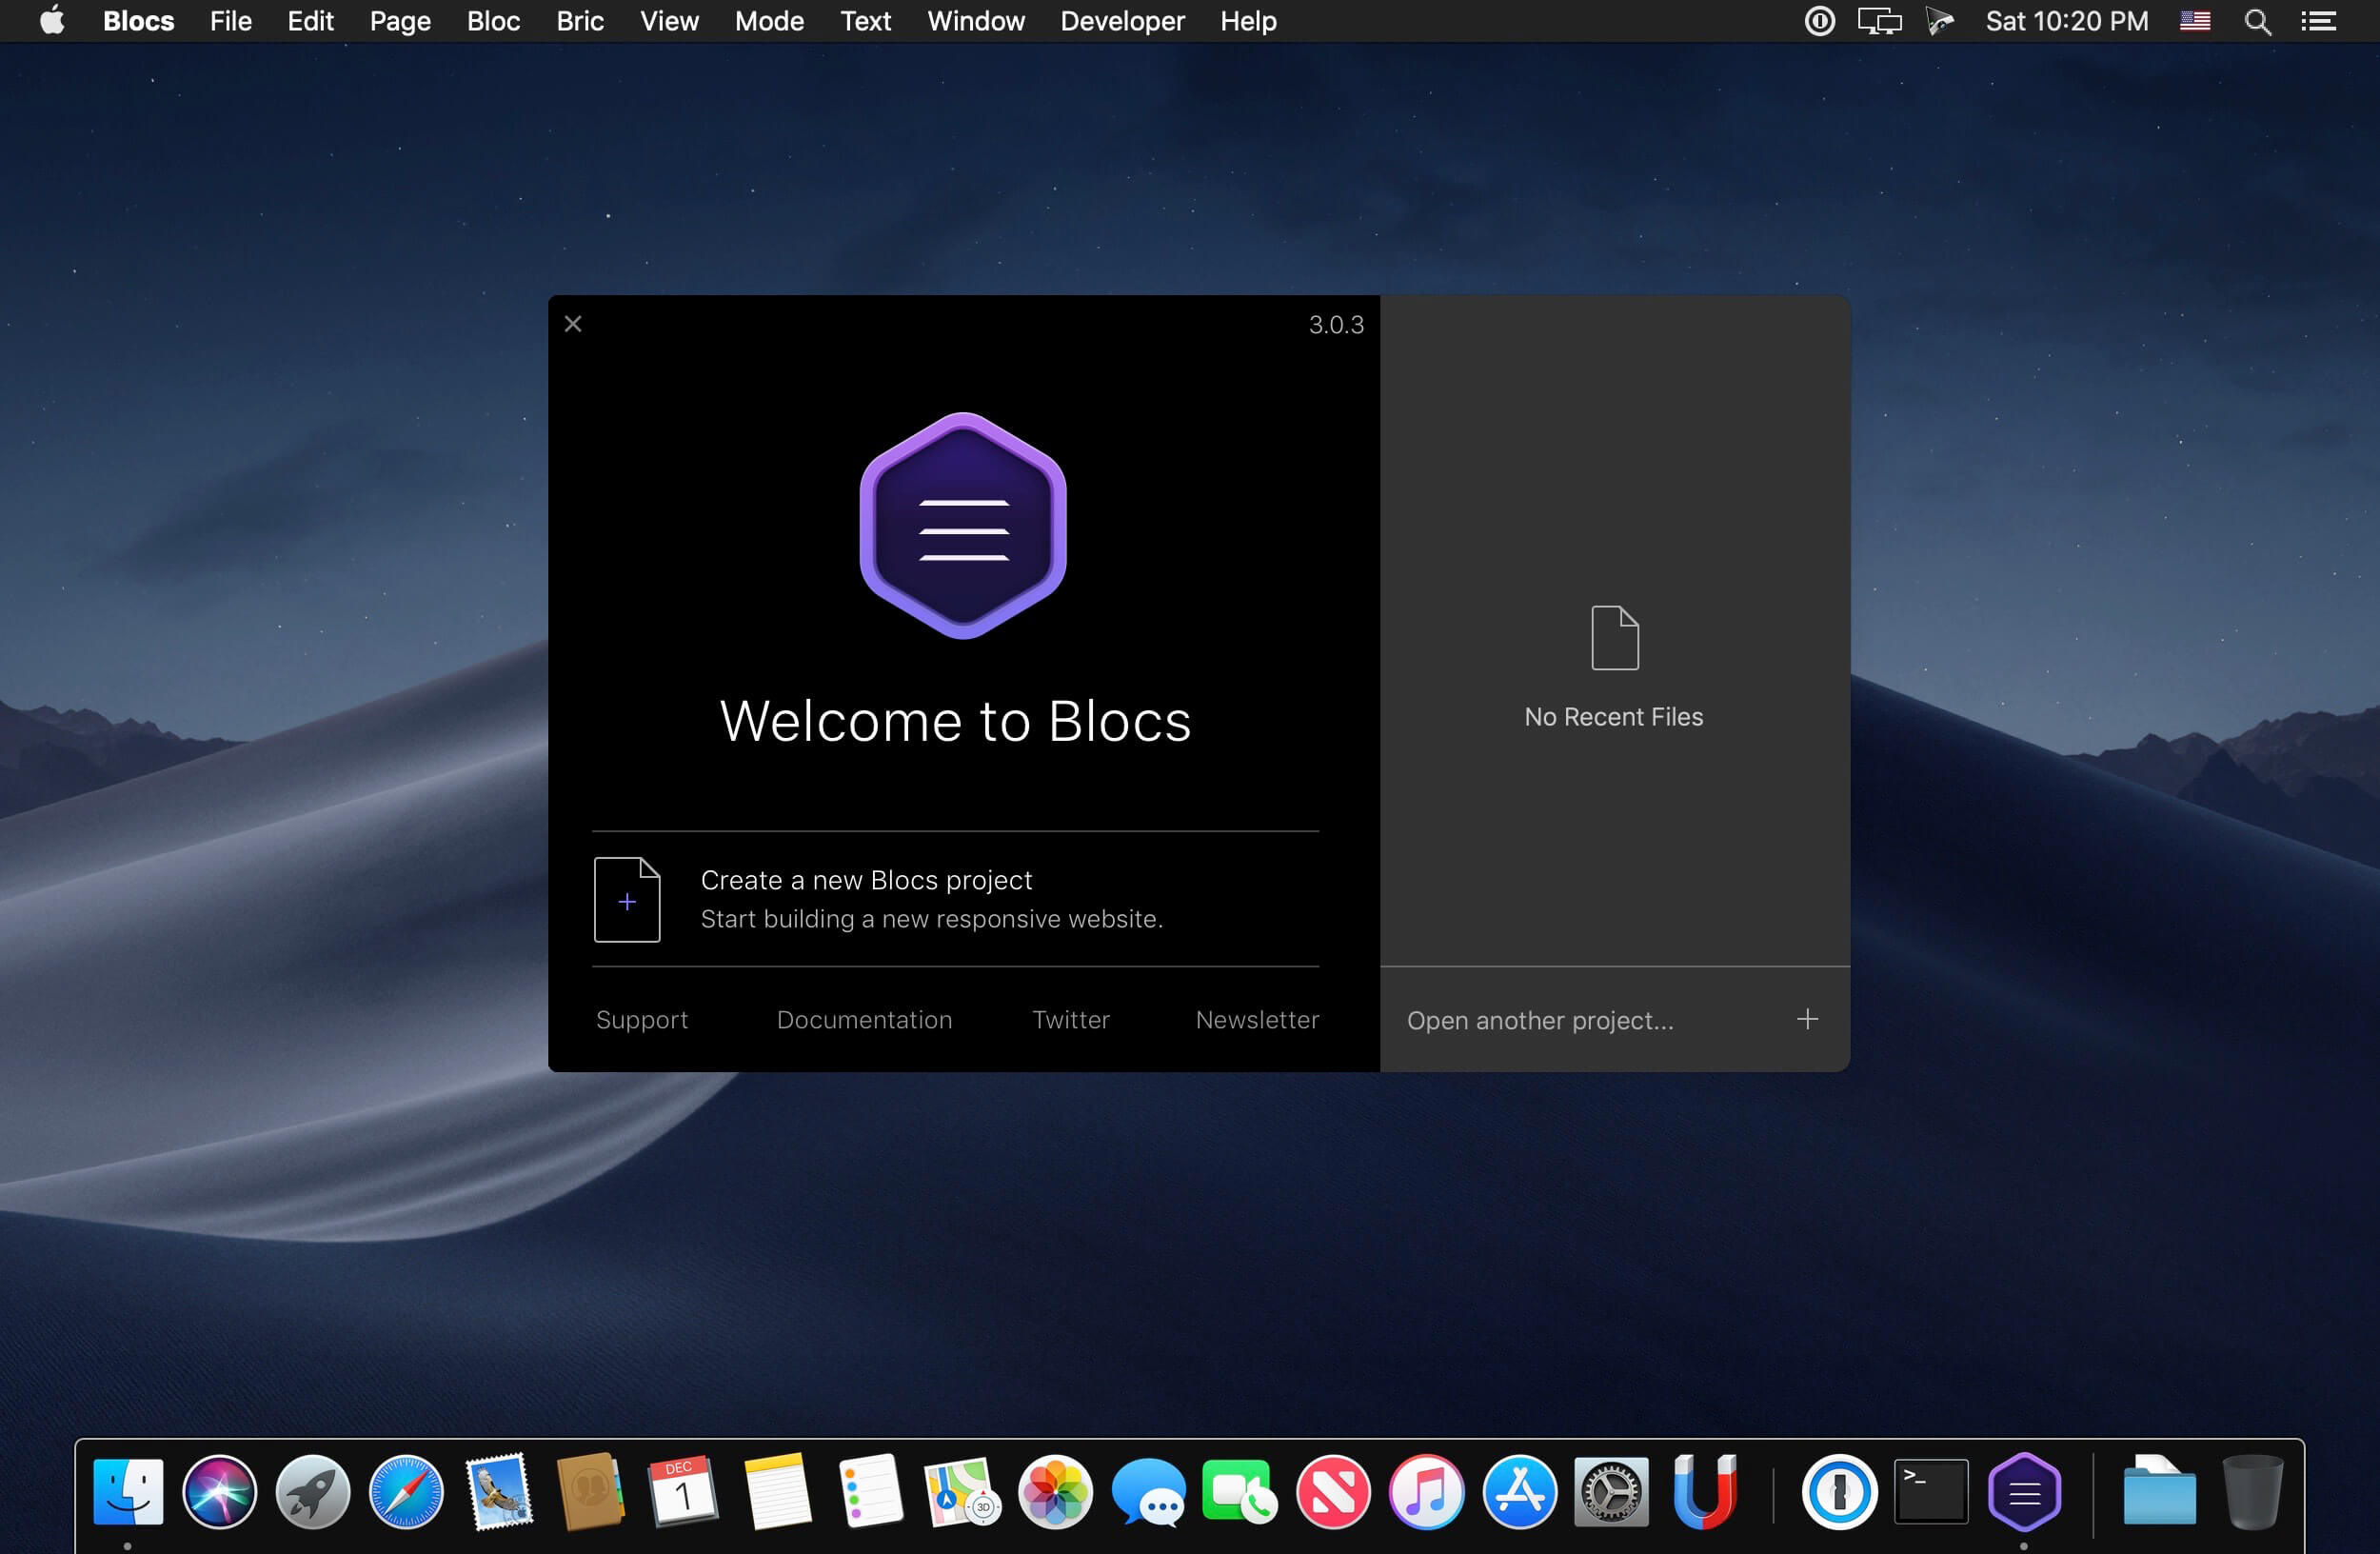This screenshot has height=1554, width=2380.
Task: Close the welcome dialog
Action: 574,325
